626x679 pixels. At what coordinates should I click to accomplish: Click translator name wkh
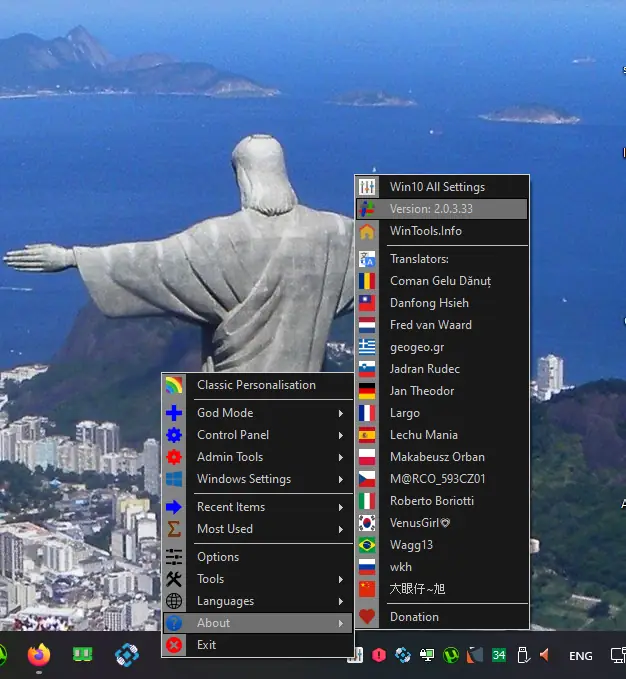(400, 567)
